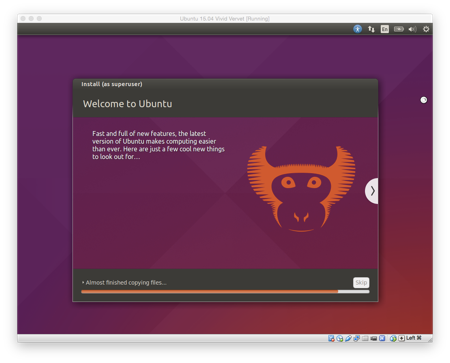Click the Left ⌘ host key label
Viewport: 450px width, 363px height.
click(414, 338)
